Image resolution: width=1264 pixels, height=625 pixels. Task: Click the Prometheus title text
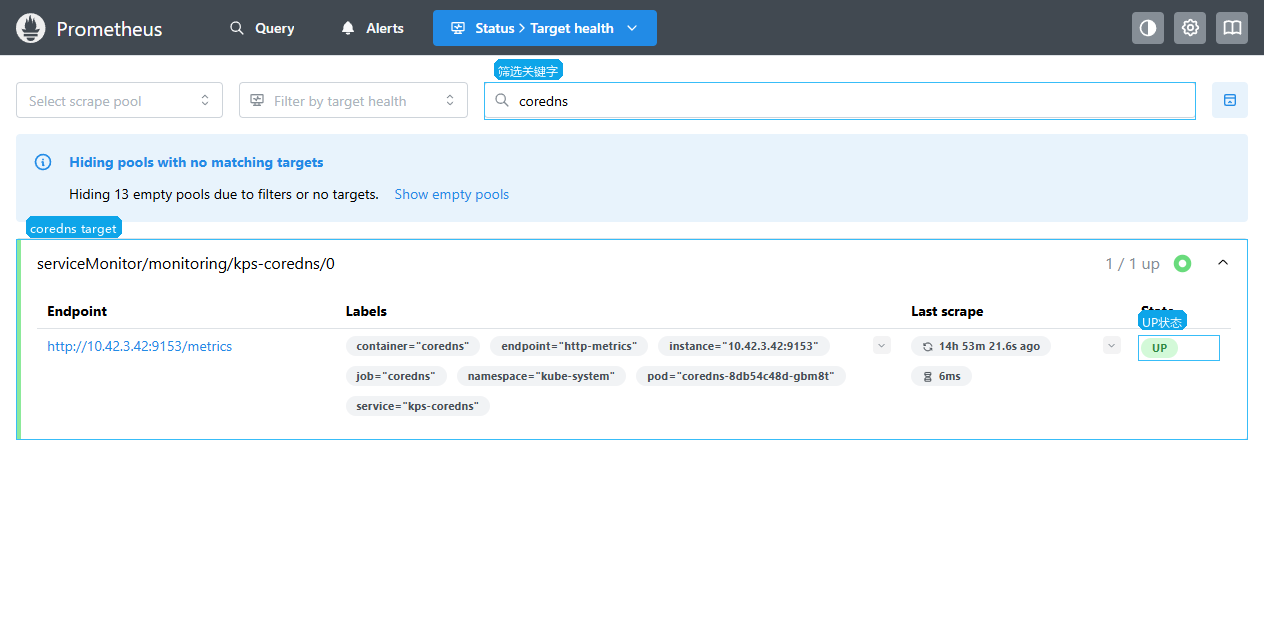pos(109,29)
